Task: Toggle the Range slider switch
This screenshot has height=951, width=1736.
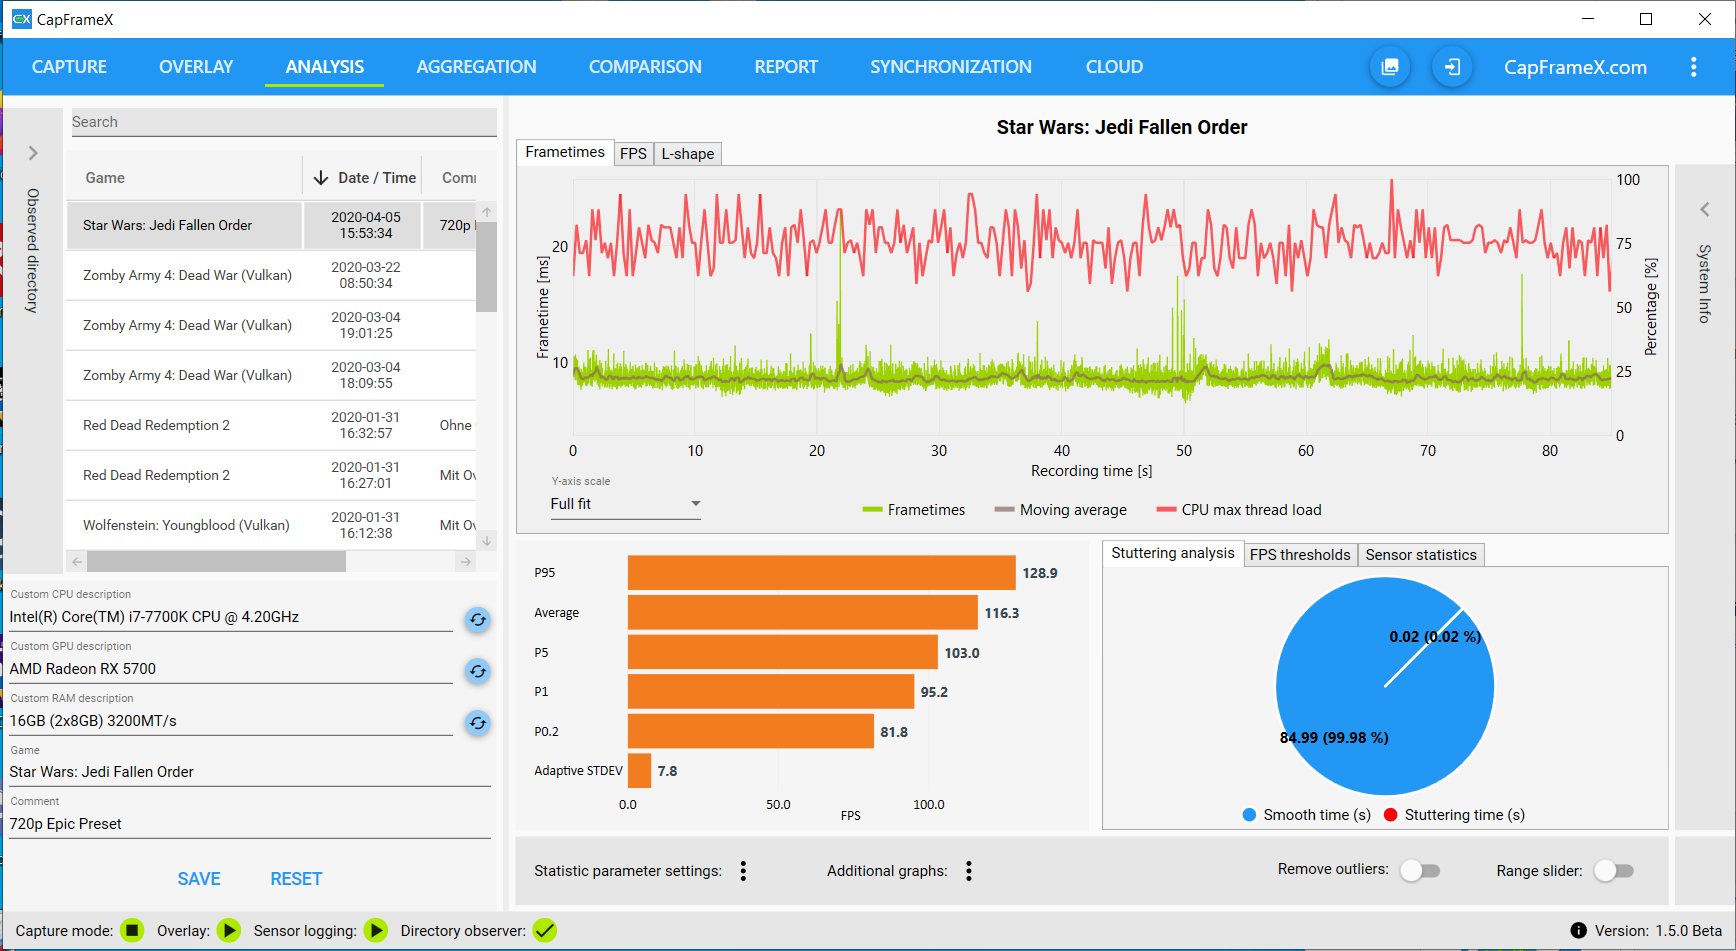Action: [1614, 871]
